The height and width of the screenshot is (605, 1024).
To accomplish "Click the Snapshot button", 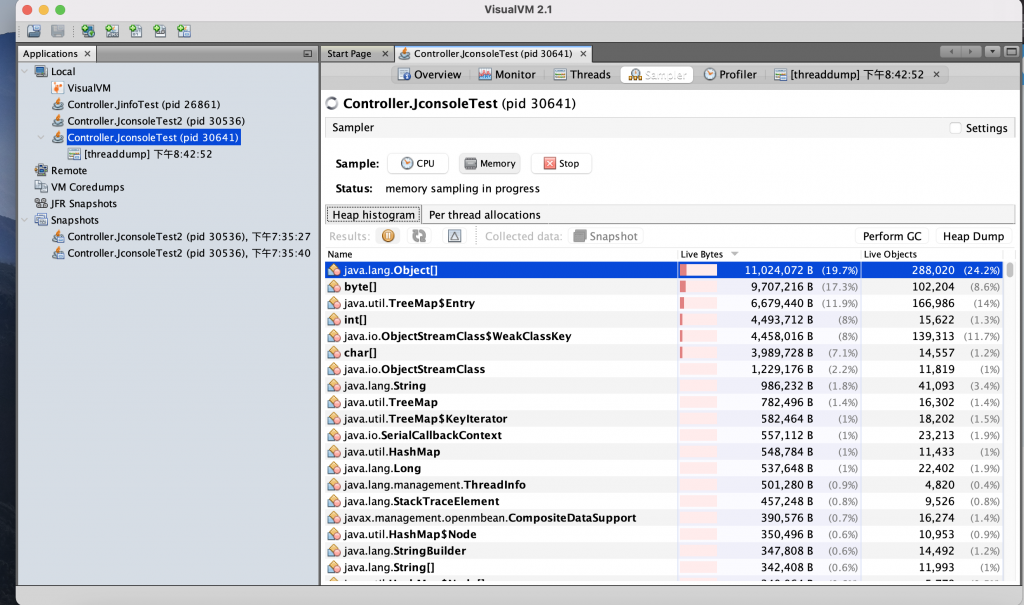I will point(605,236).
